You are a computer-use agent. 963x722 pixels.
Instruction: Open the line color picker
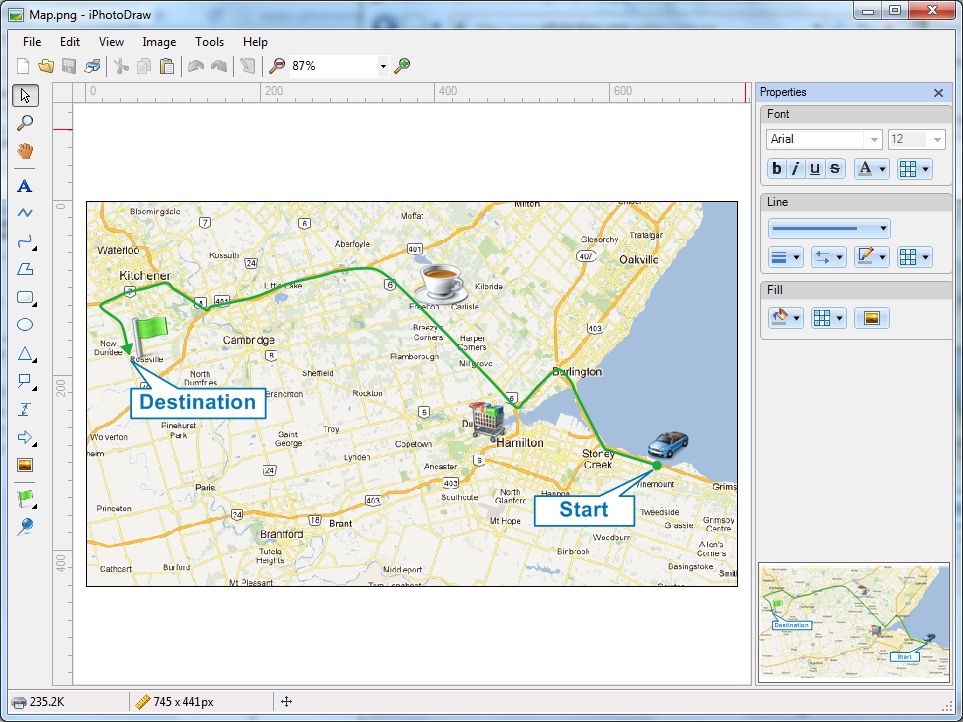(x=871, y=257)
